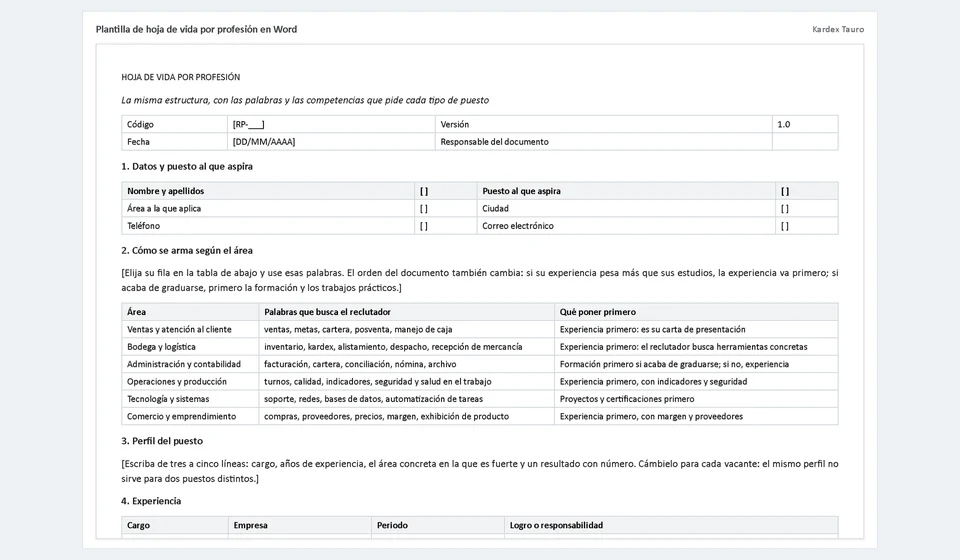Click the 'Administración y contabilidad' cell

pyautogui.click(x=190, y=364)
